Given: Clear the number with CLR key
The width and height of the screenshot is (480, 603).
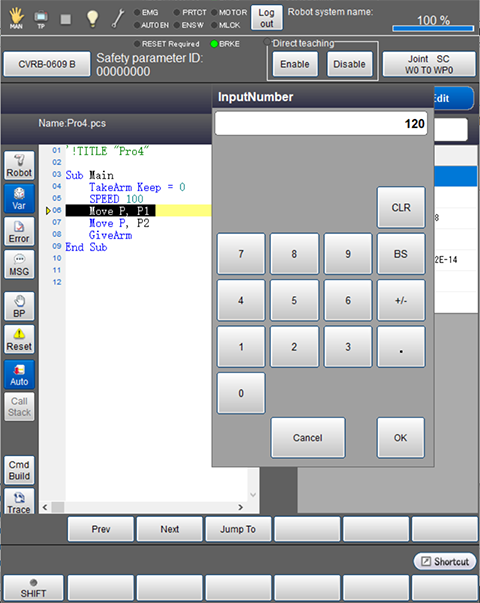Looking at the screenshot, I should (x=401, y=208).
